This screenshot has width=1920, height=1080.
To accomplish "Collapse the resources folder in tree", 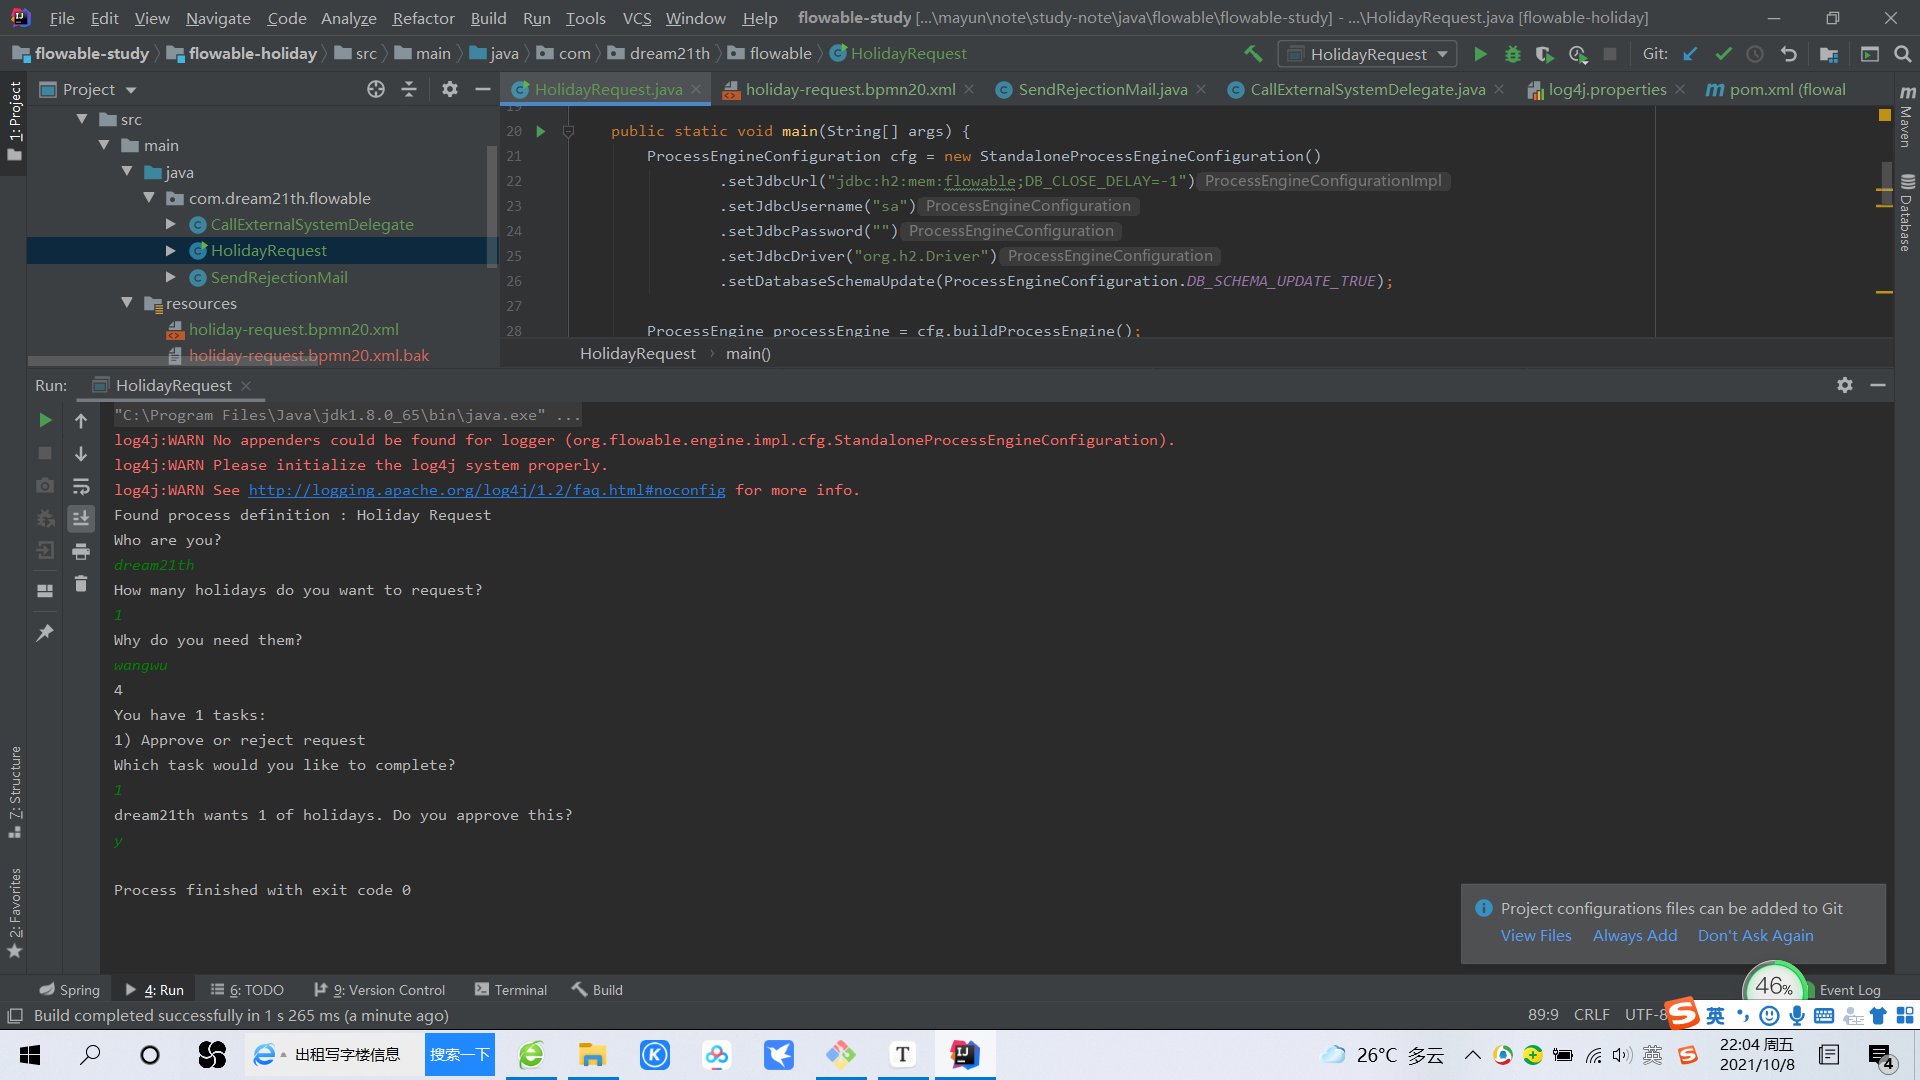I will tap(127, 303).
